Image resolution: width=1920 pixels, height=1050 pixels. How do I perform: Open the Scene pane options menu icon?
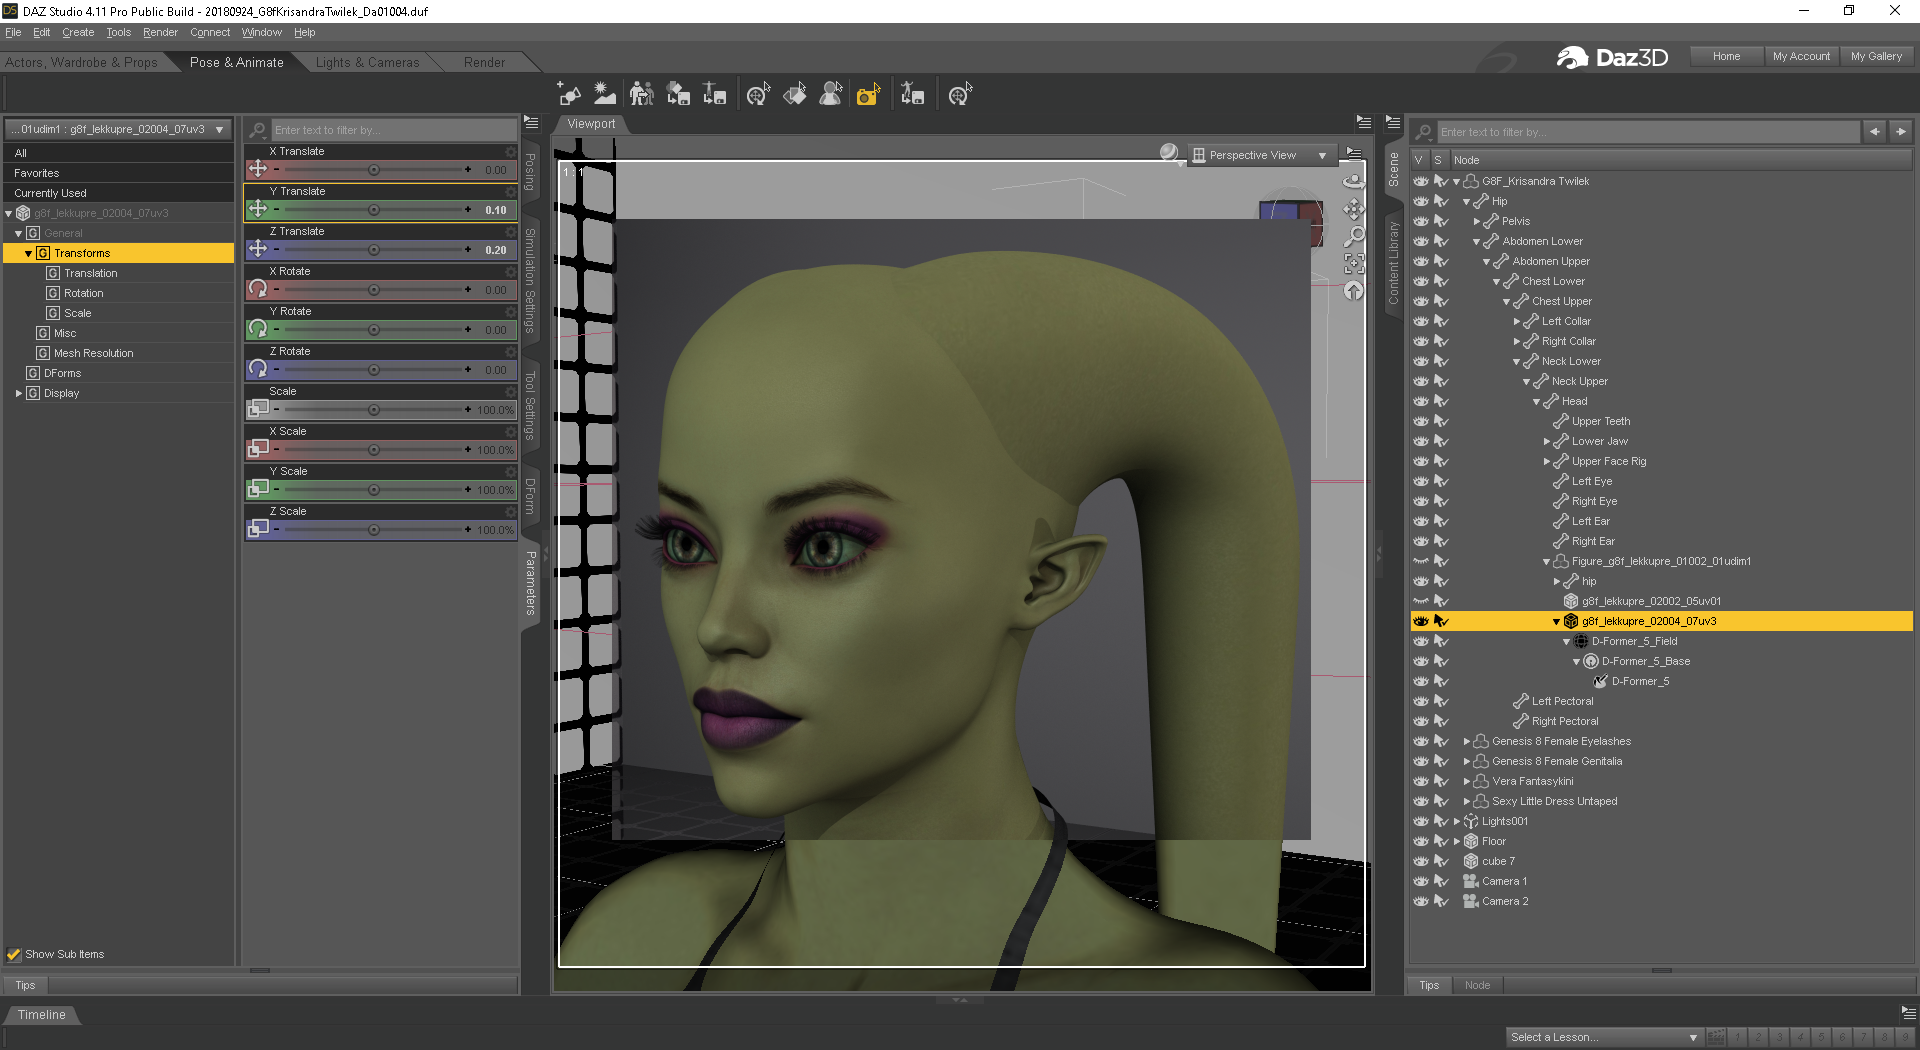point(1393,122)
